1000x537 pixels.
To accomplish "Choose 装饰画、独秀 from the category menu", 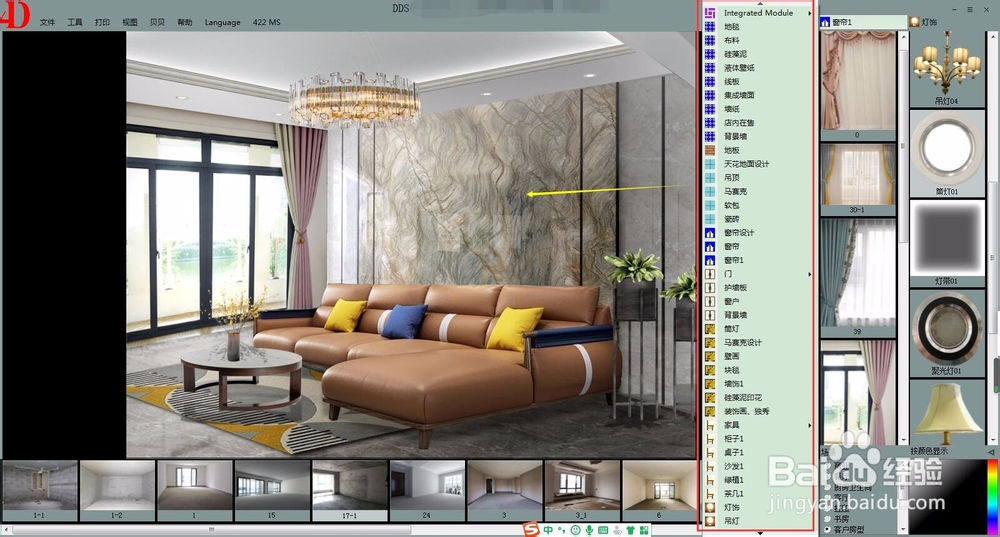I will (x=747, y=411).
